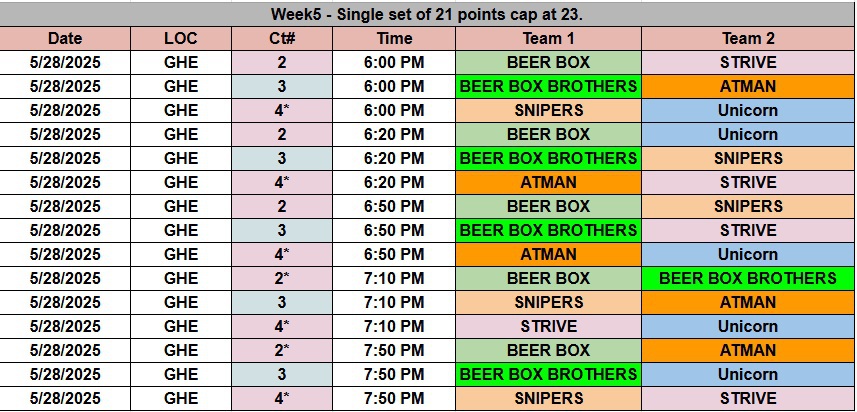Click SNIPERS in Team 1 at 6:00 PM

548,110
